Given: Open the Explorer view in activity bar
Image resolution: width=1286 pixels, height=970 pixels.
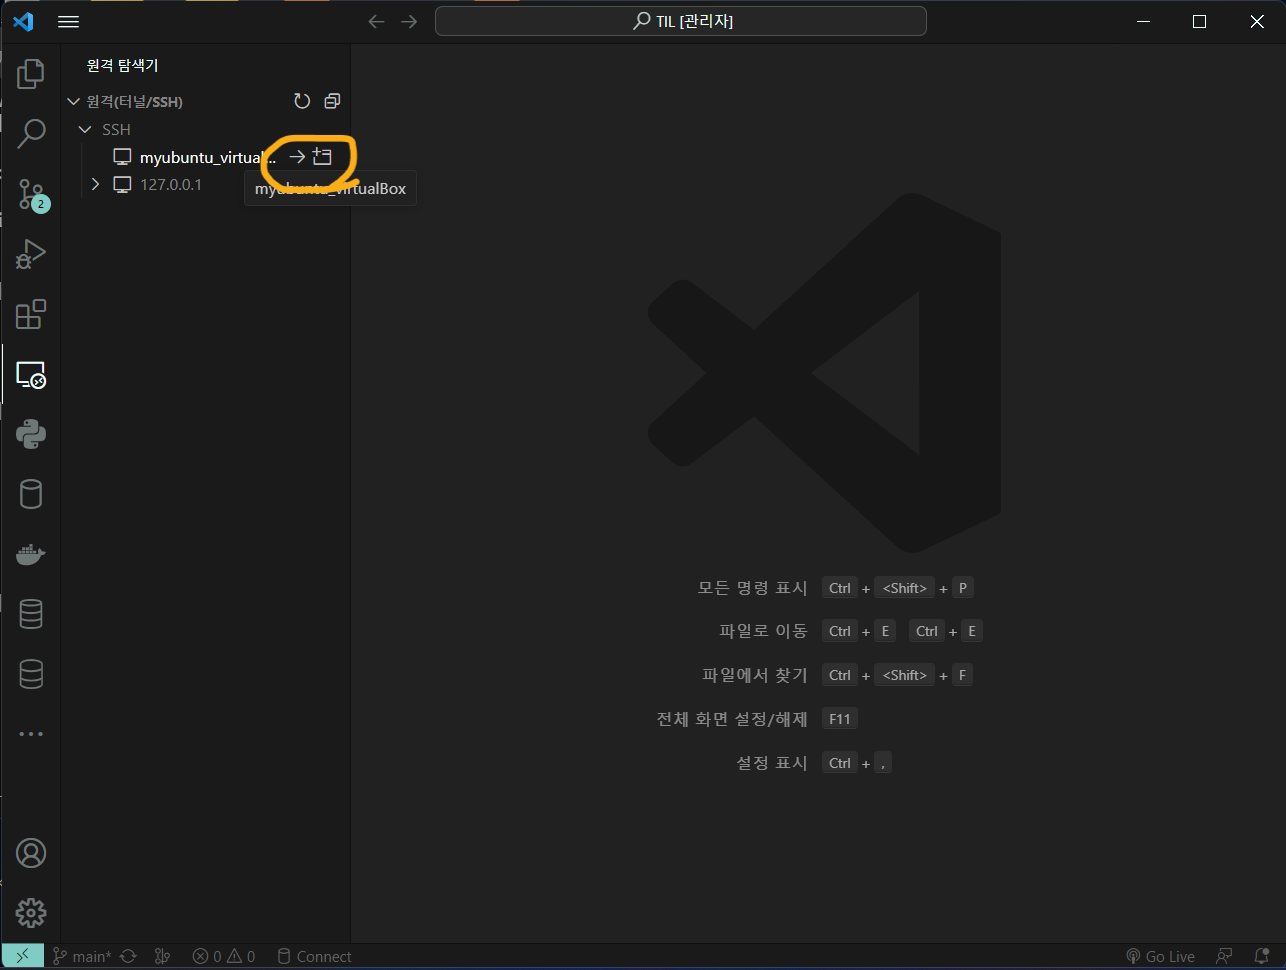Looking at the screenshot, I should tap(31, 73).
